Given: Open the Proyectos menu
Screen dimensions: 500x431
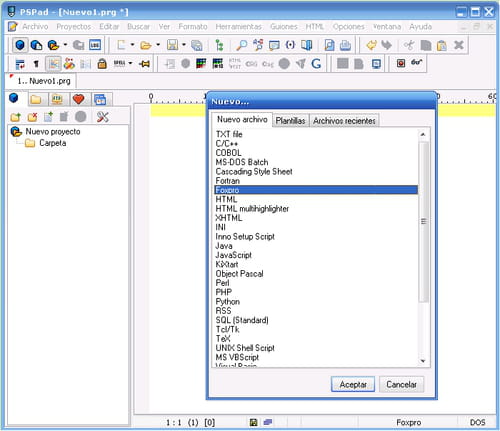Looking at the screenshot, I should tap(74, 26).
